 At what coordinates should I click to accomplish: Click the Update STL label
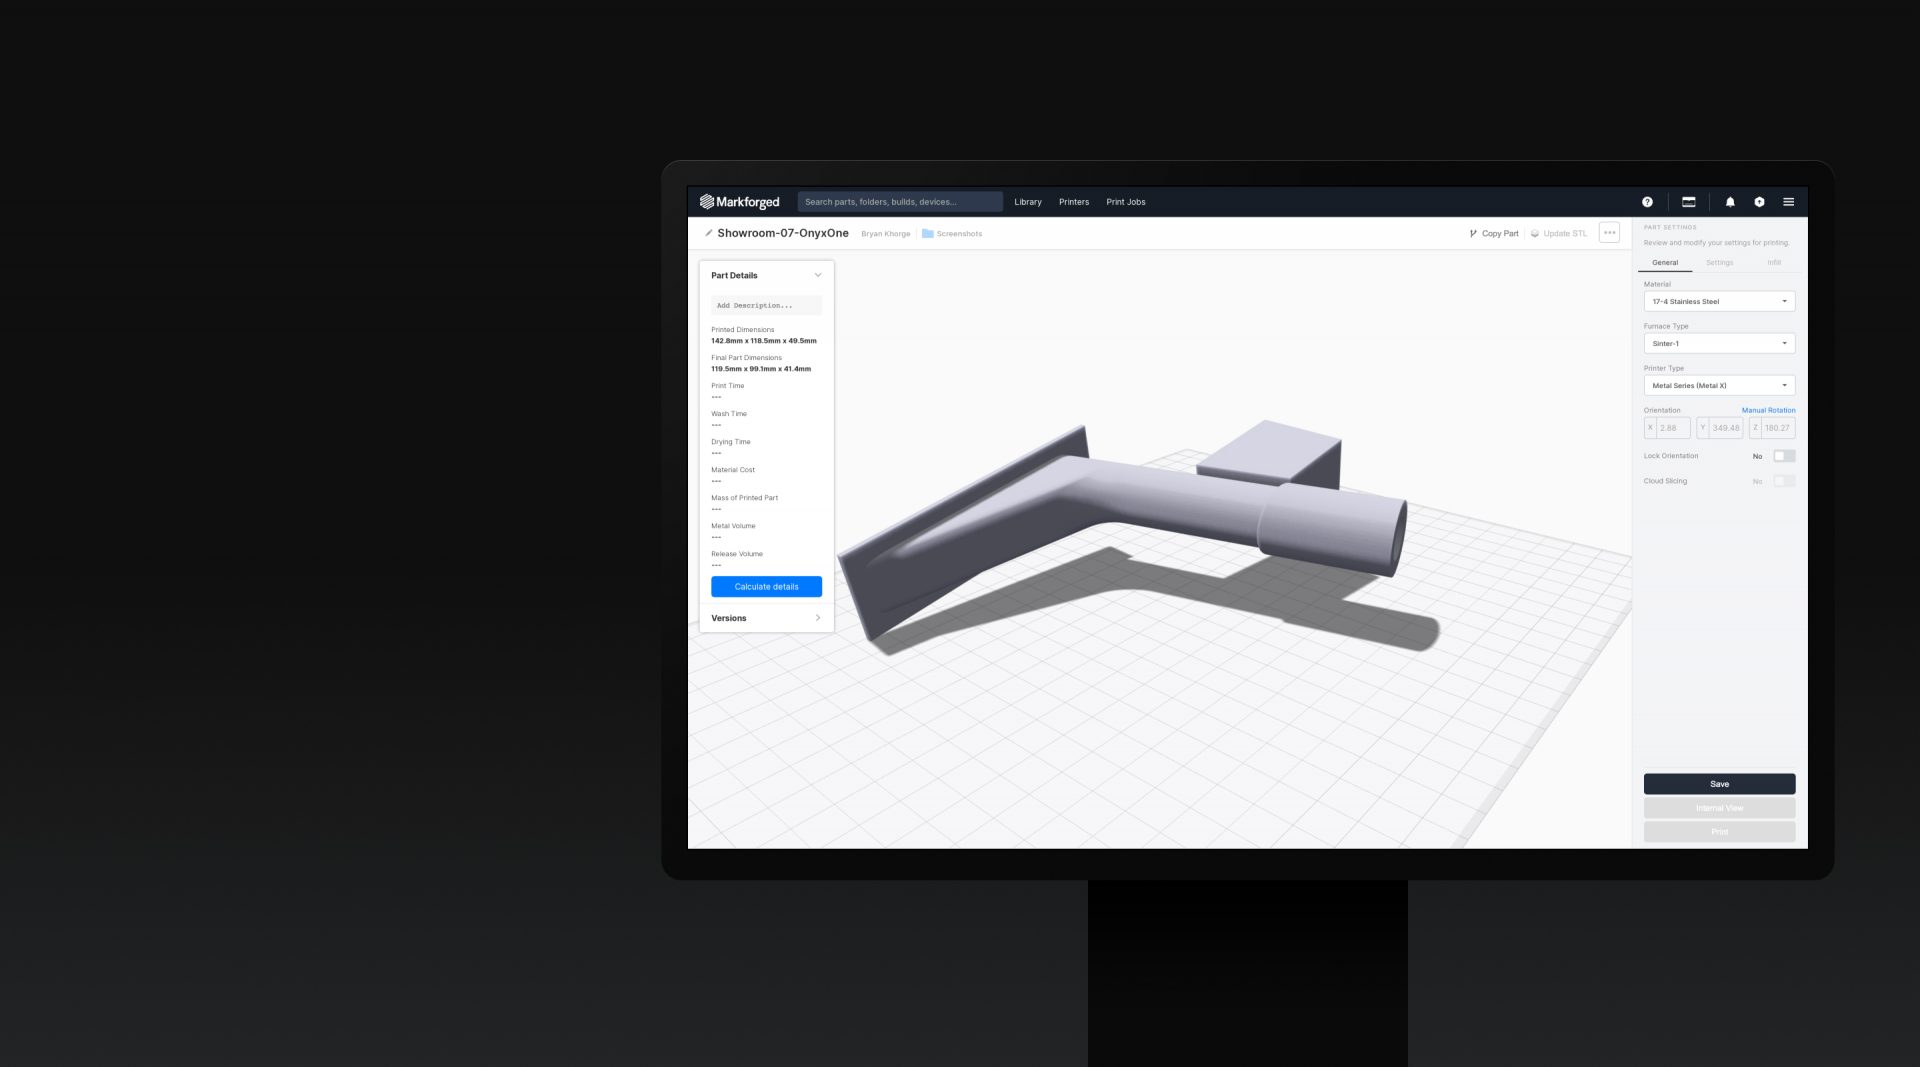(x=1565, y=233)
